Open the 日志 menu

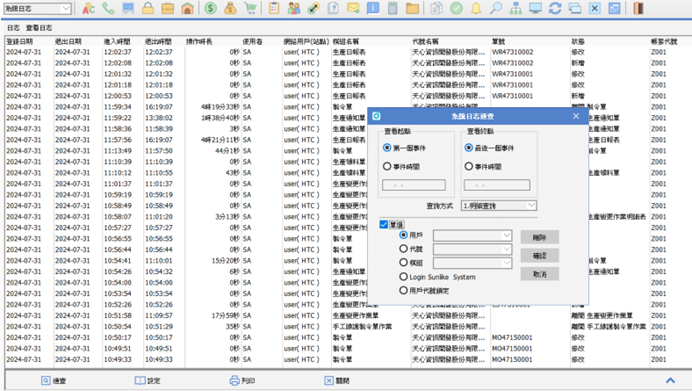click(13, 28)
